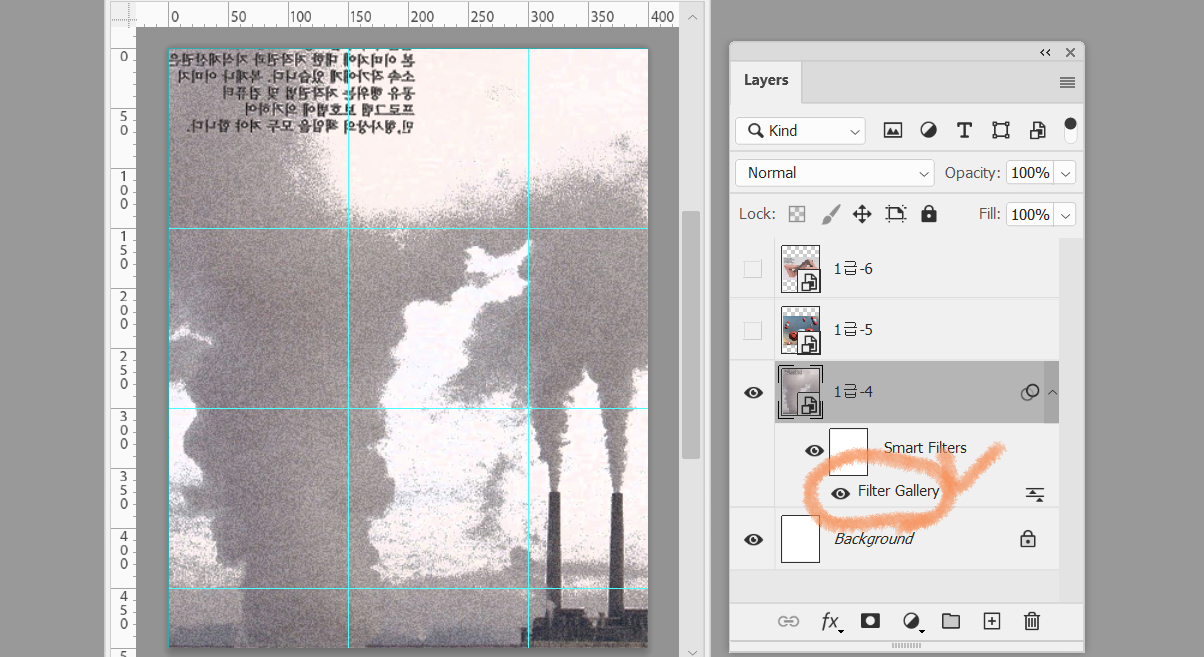Select layer named 1급-6
This screenshot has height=657, width=1204.
pos(853,269)
